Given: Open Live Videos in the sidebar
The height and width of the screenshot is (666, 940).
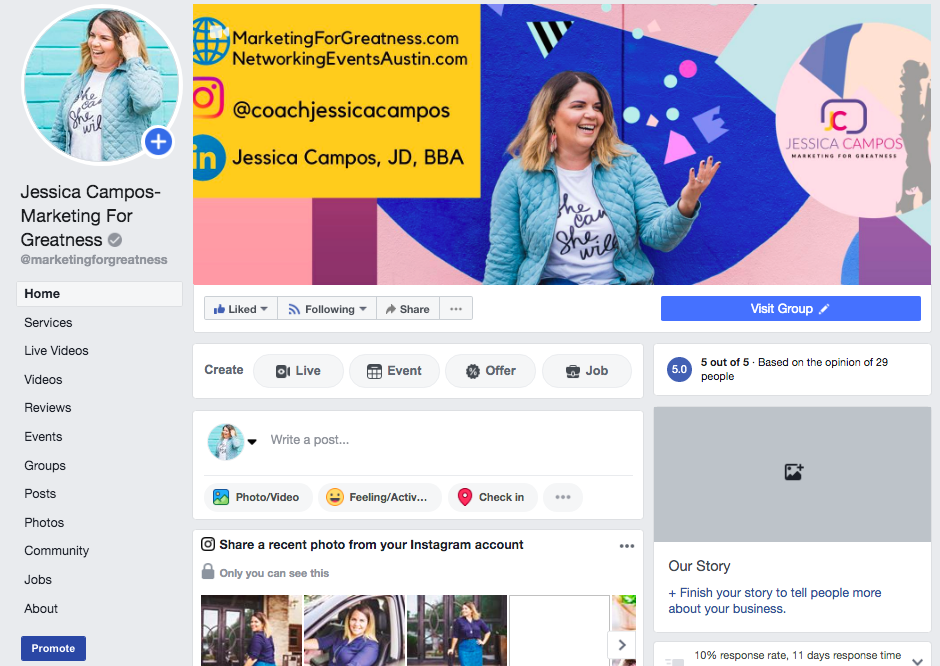Looking at the screenshot, I should pyautogui.click(x=56, y=351).
